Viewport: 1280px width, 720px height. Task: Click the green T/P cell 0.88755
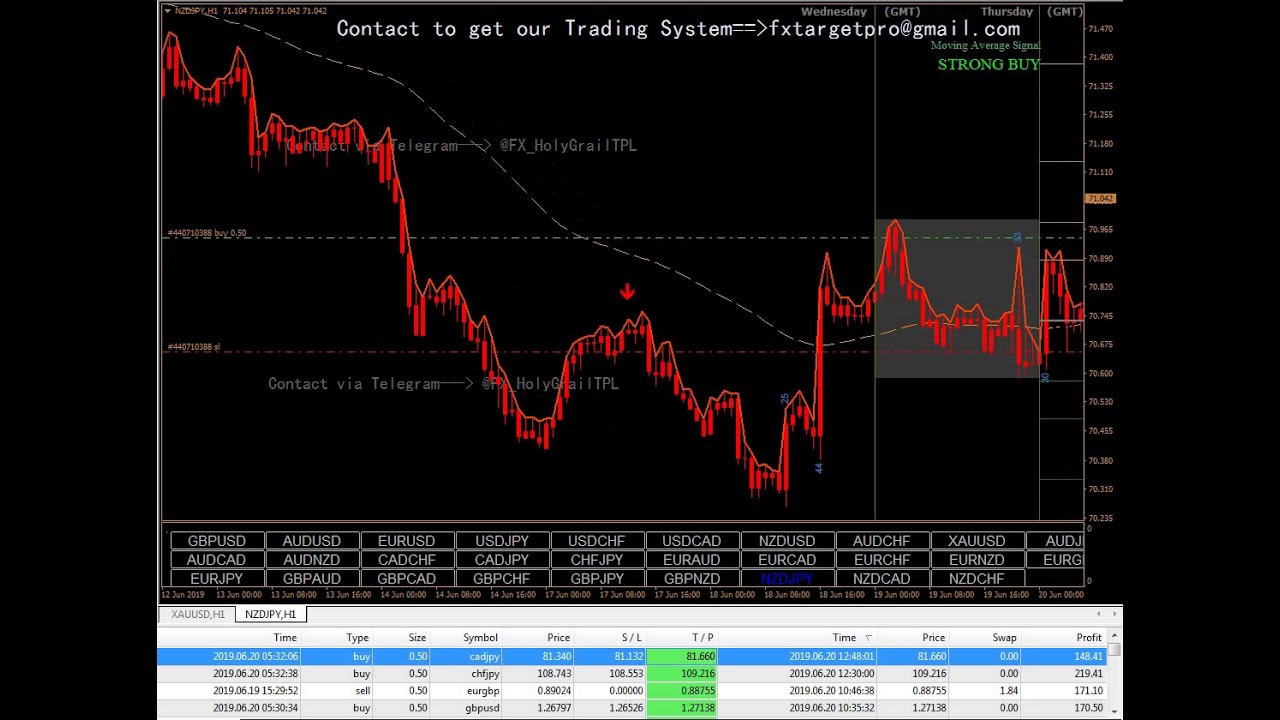[x=682, y=691]
